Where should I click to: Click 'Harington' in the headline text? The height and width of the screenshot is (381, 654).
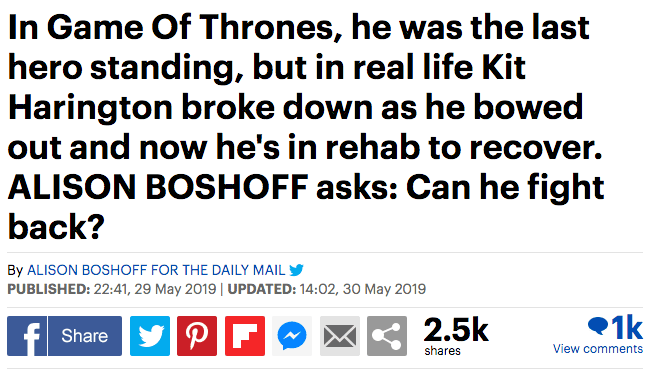[90, 108]
